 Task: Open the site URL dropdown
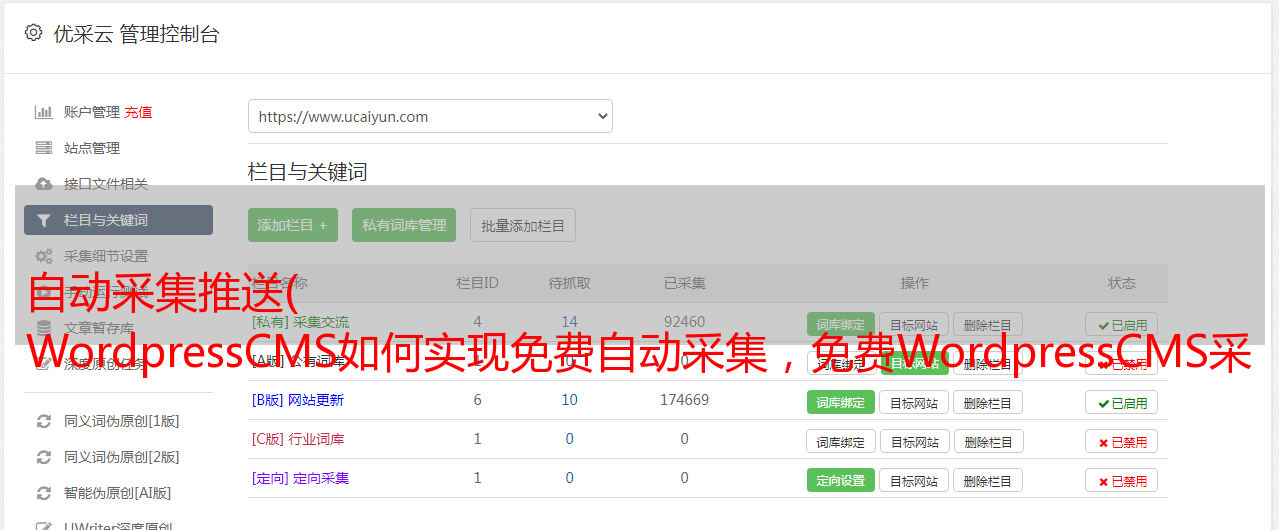click(x=430, y=116)
